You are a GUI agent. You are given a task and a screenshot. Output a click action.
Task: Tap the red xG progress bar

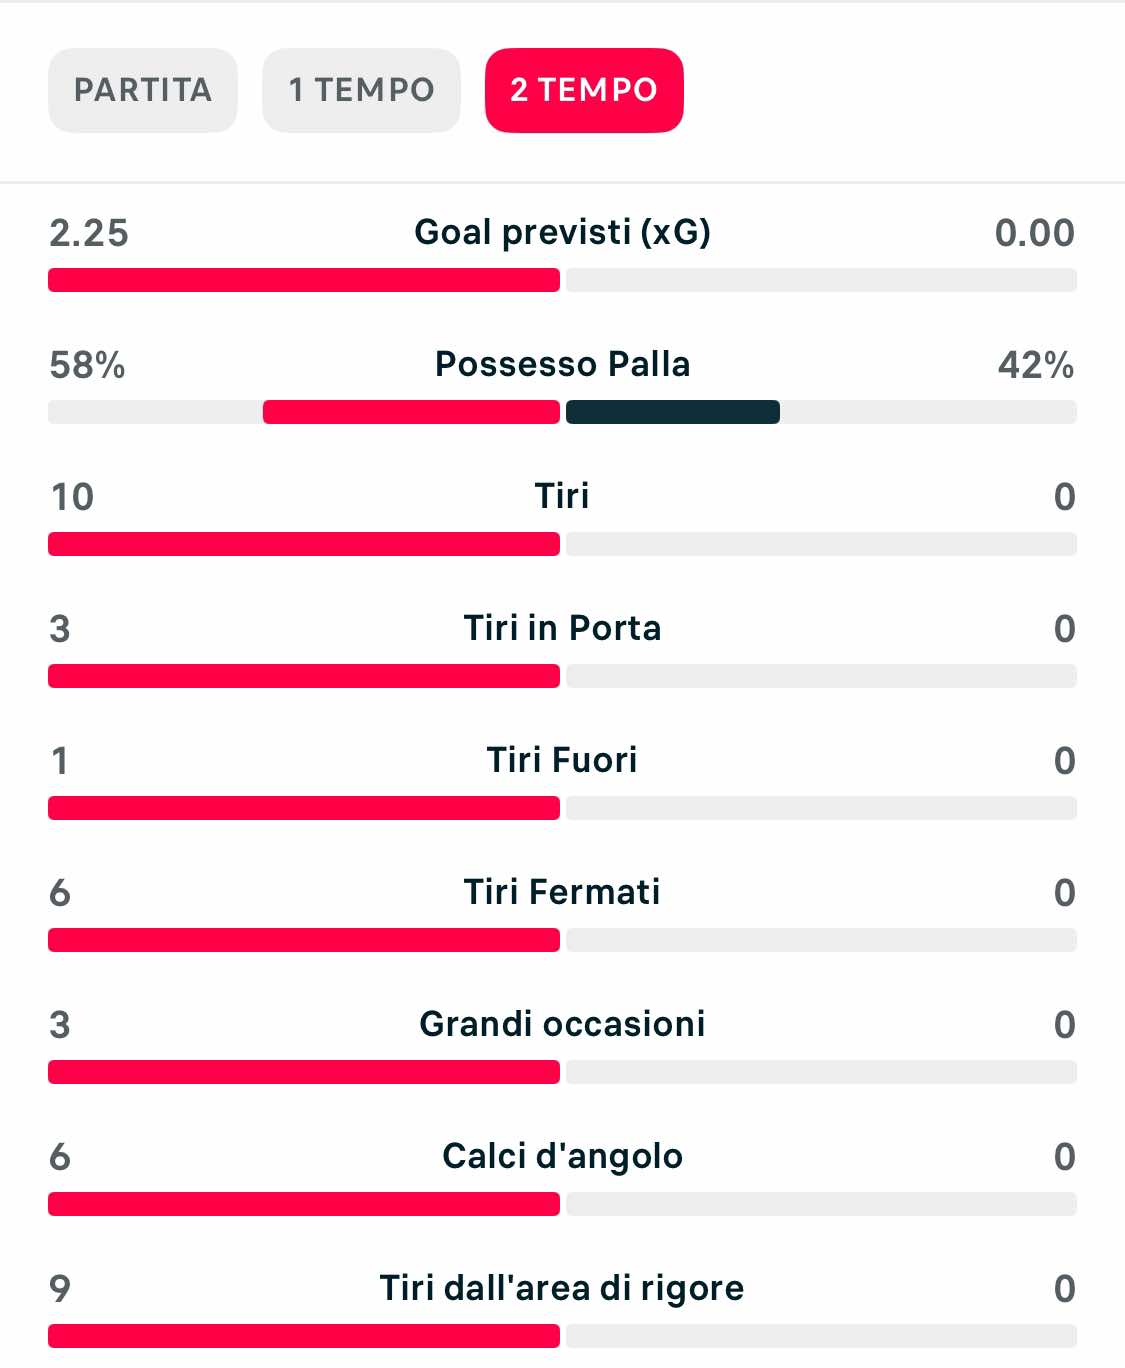pos(304,280)
